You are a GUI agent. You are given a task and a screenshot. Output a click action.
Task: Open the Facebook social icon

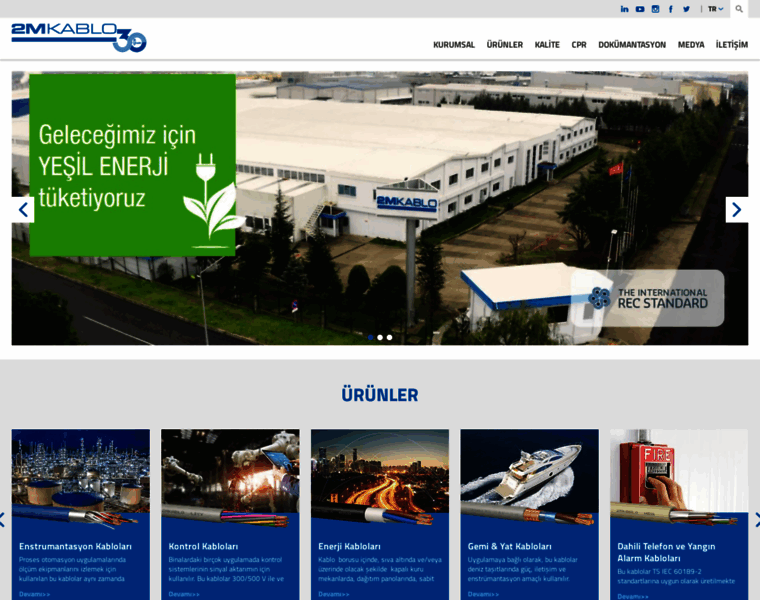(x=671, y=9)
